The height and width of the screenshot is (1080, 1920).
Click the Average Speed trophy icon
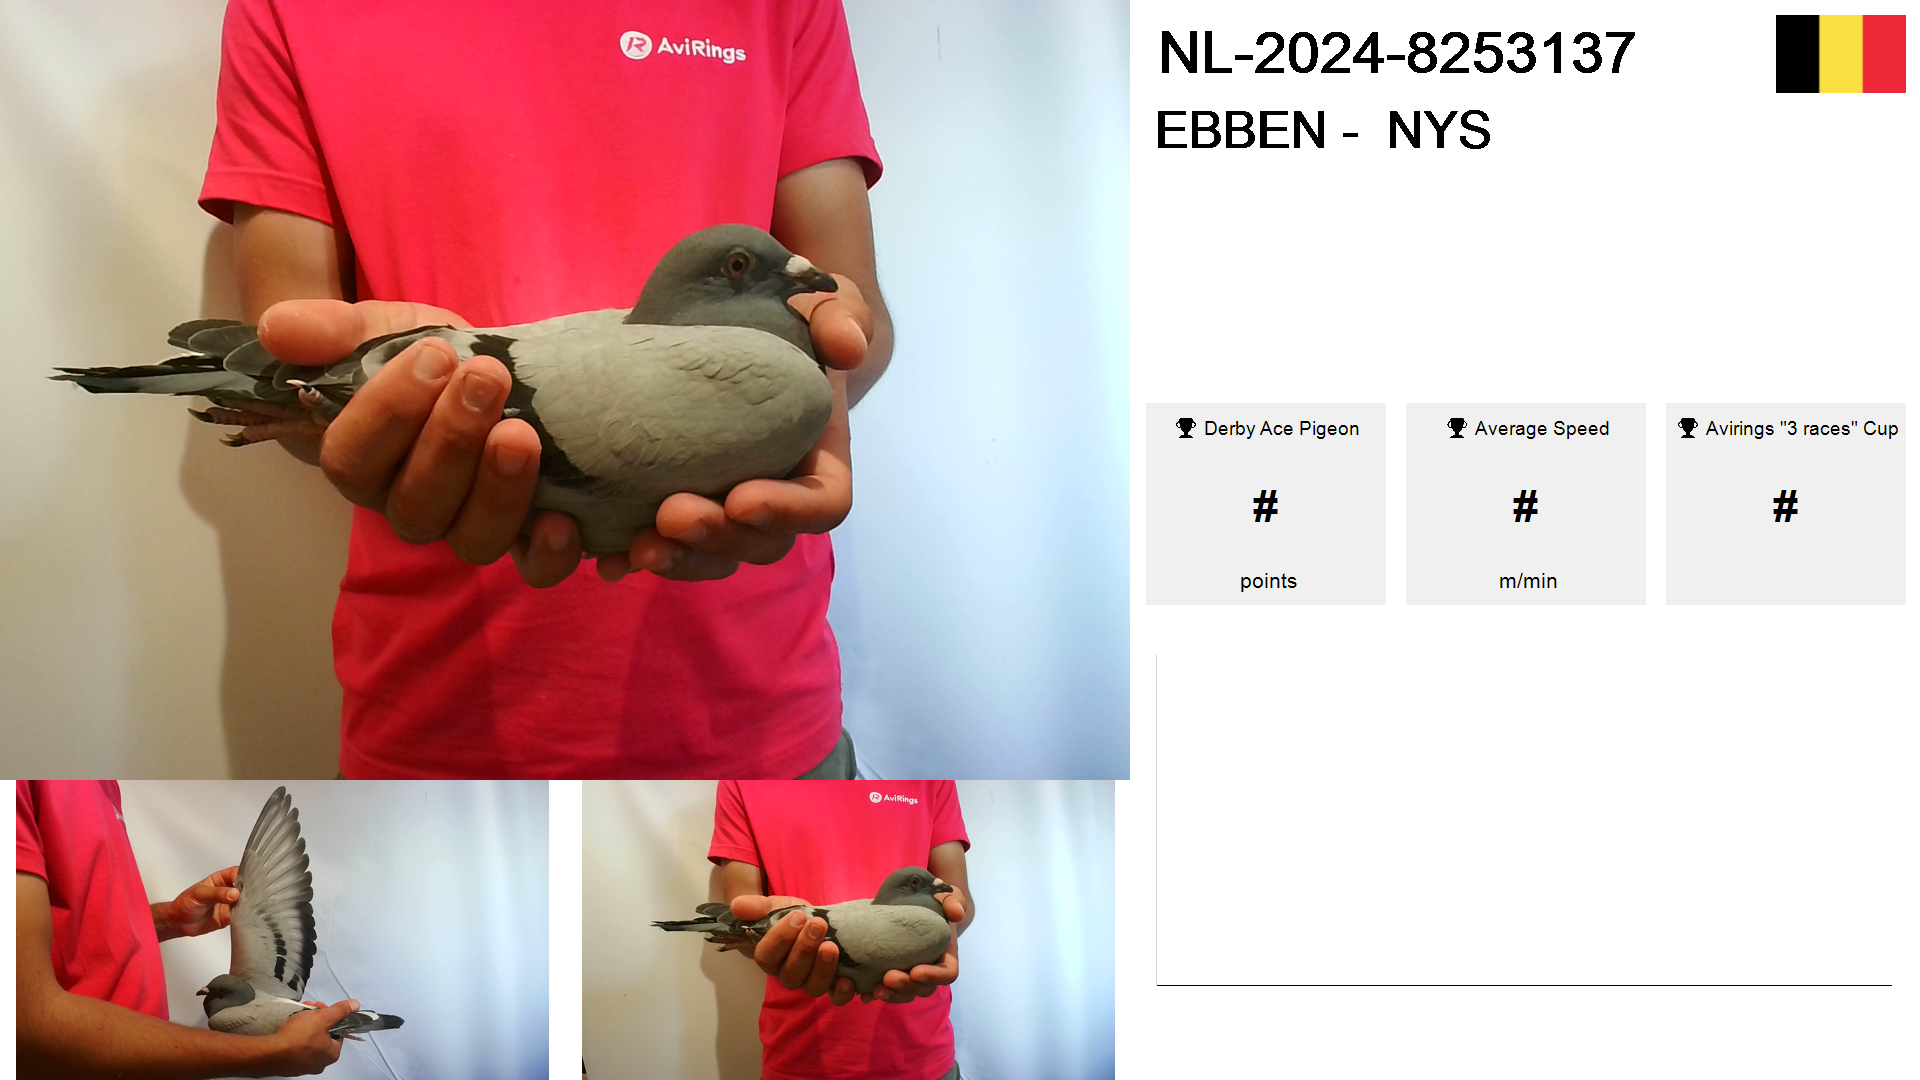1457,428
